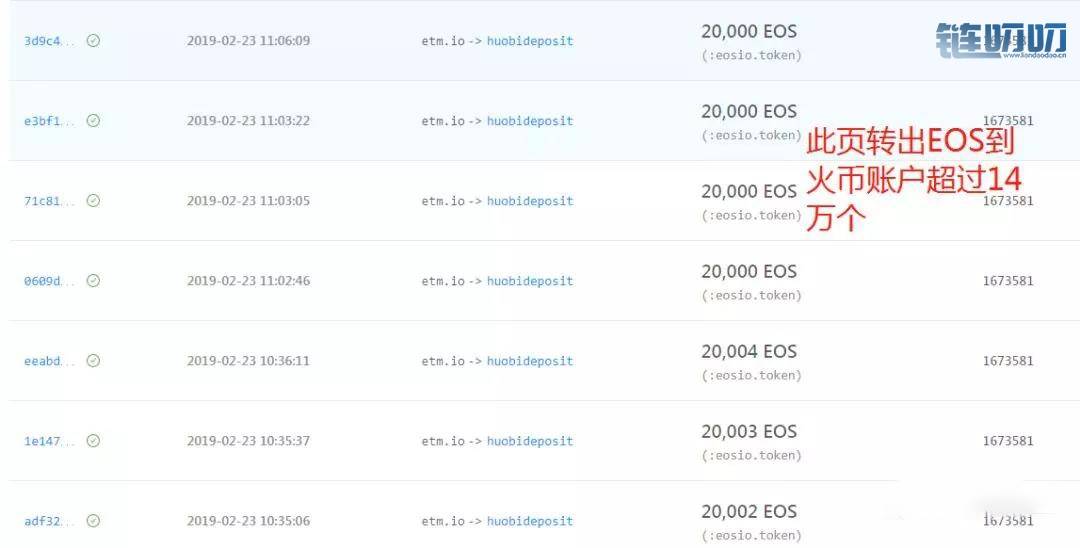This screenshot has width=1080, height=548.
Task: Click confirmed checkmark icon beside e3bf1
Action: point(93,120)
